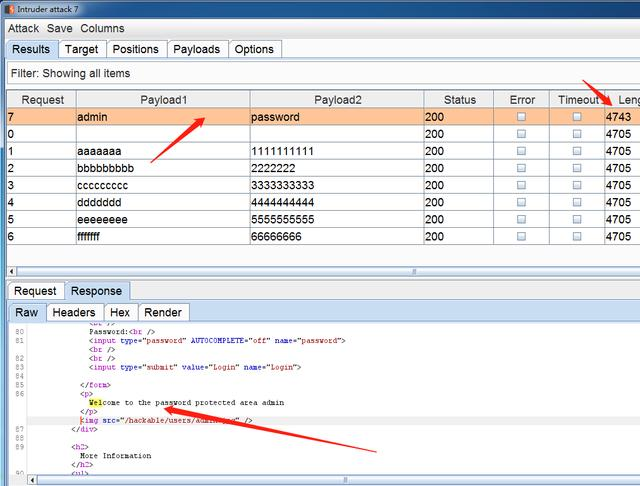Click the Welcome to the password protected area text
640x486 pixels.
click(x=187, y=403)
